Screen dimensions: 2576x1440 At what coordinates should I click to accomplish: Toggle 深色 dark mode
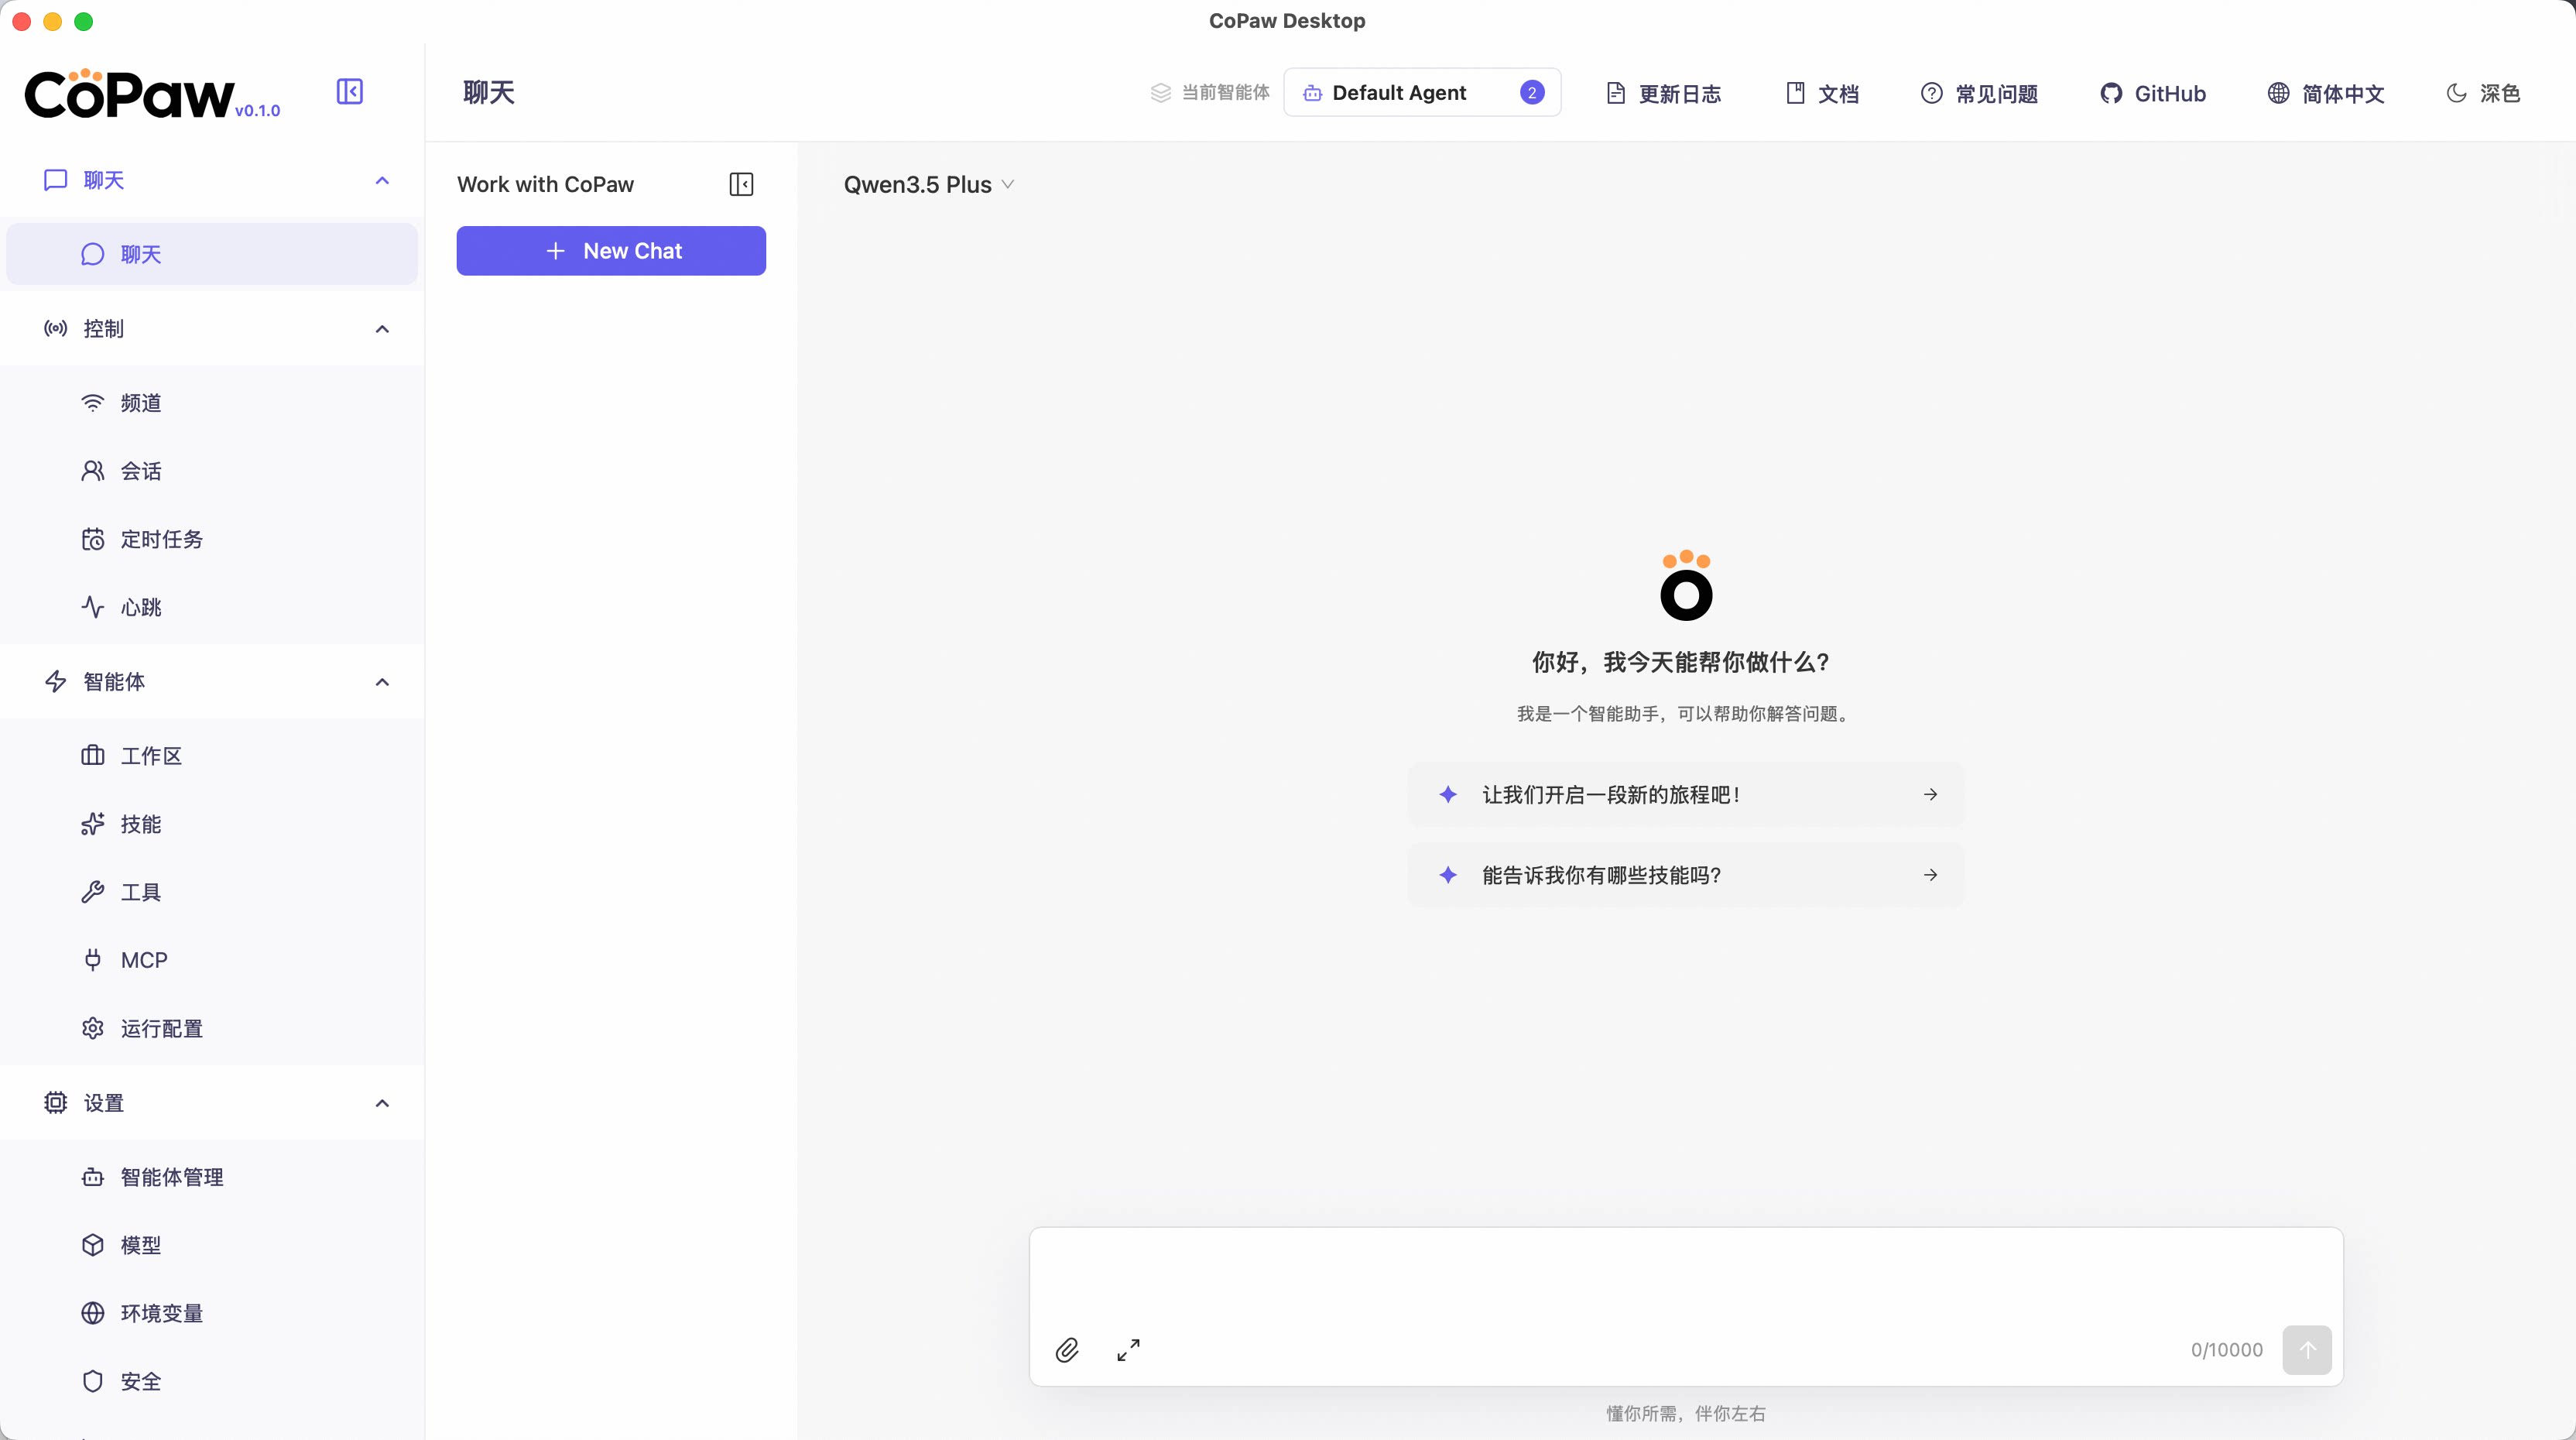click(2483, 93)
